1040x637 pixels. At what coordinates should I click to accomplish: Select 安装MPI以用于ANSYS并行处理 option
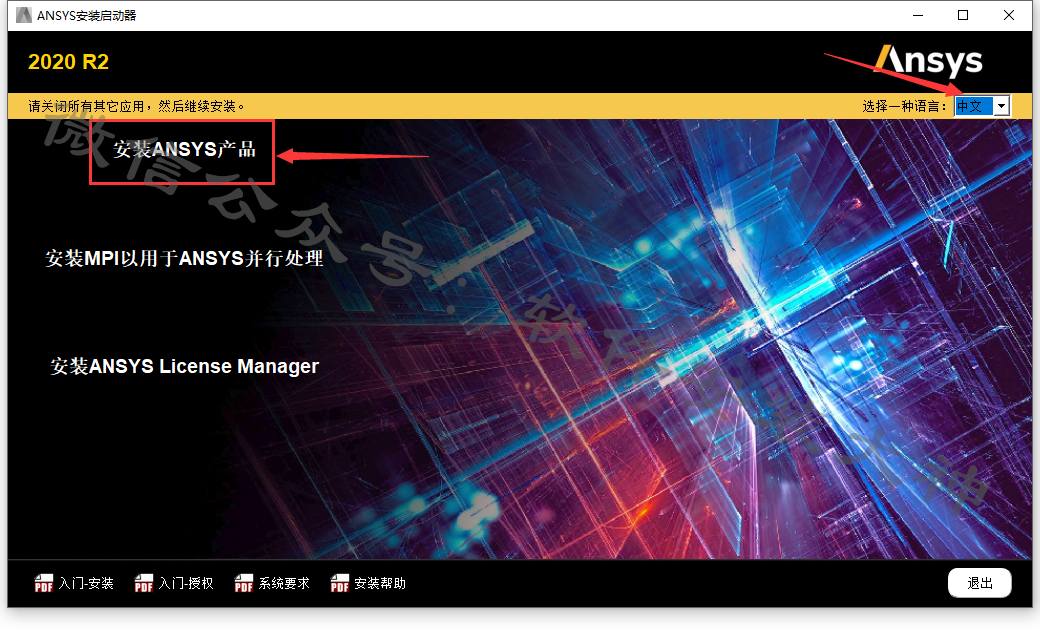tap(184, 258)
